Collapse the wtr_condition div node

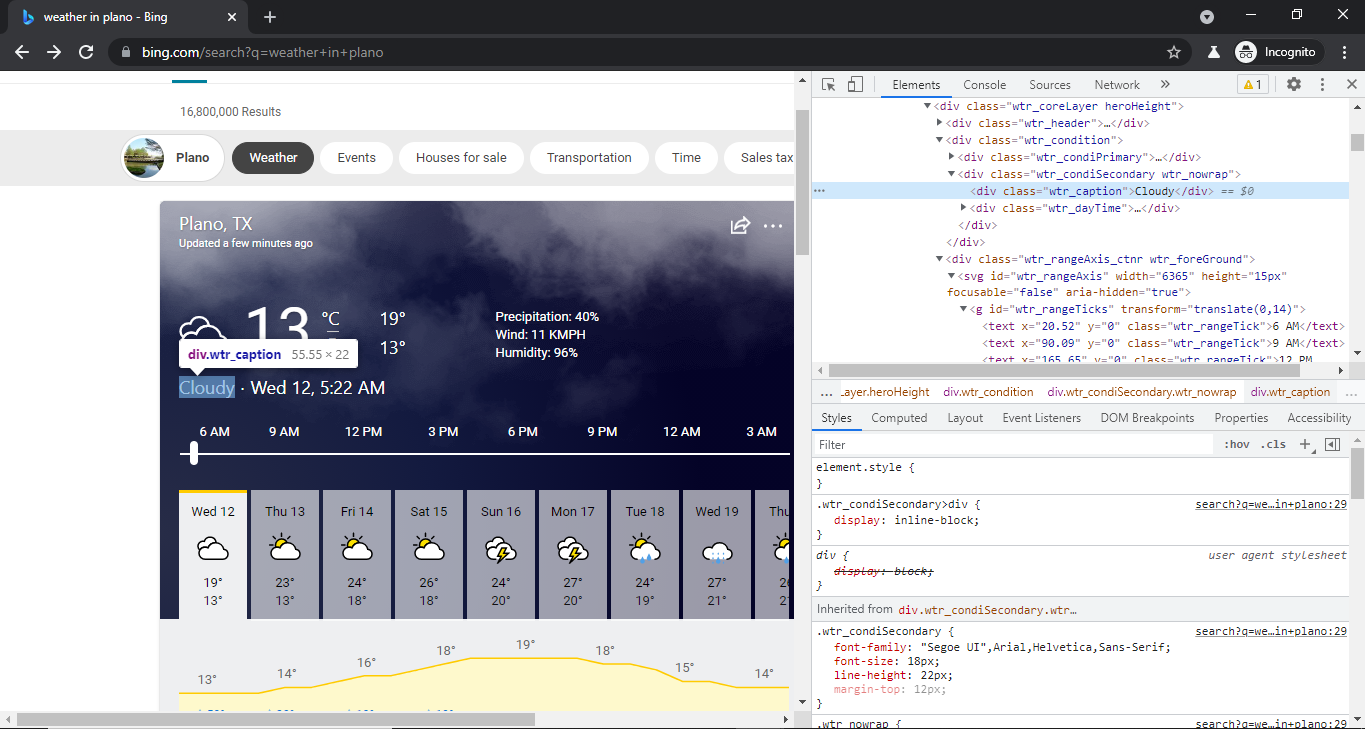940,140
